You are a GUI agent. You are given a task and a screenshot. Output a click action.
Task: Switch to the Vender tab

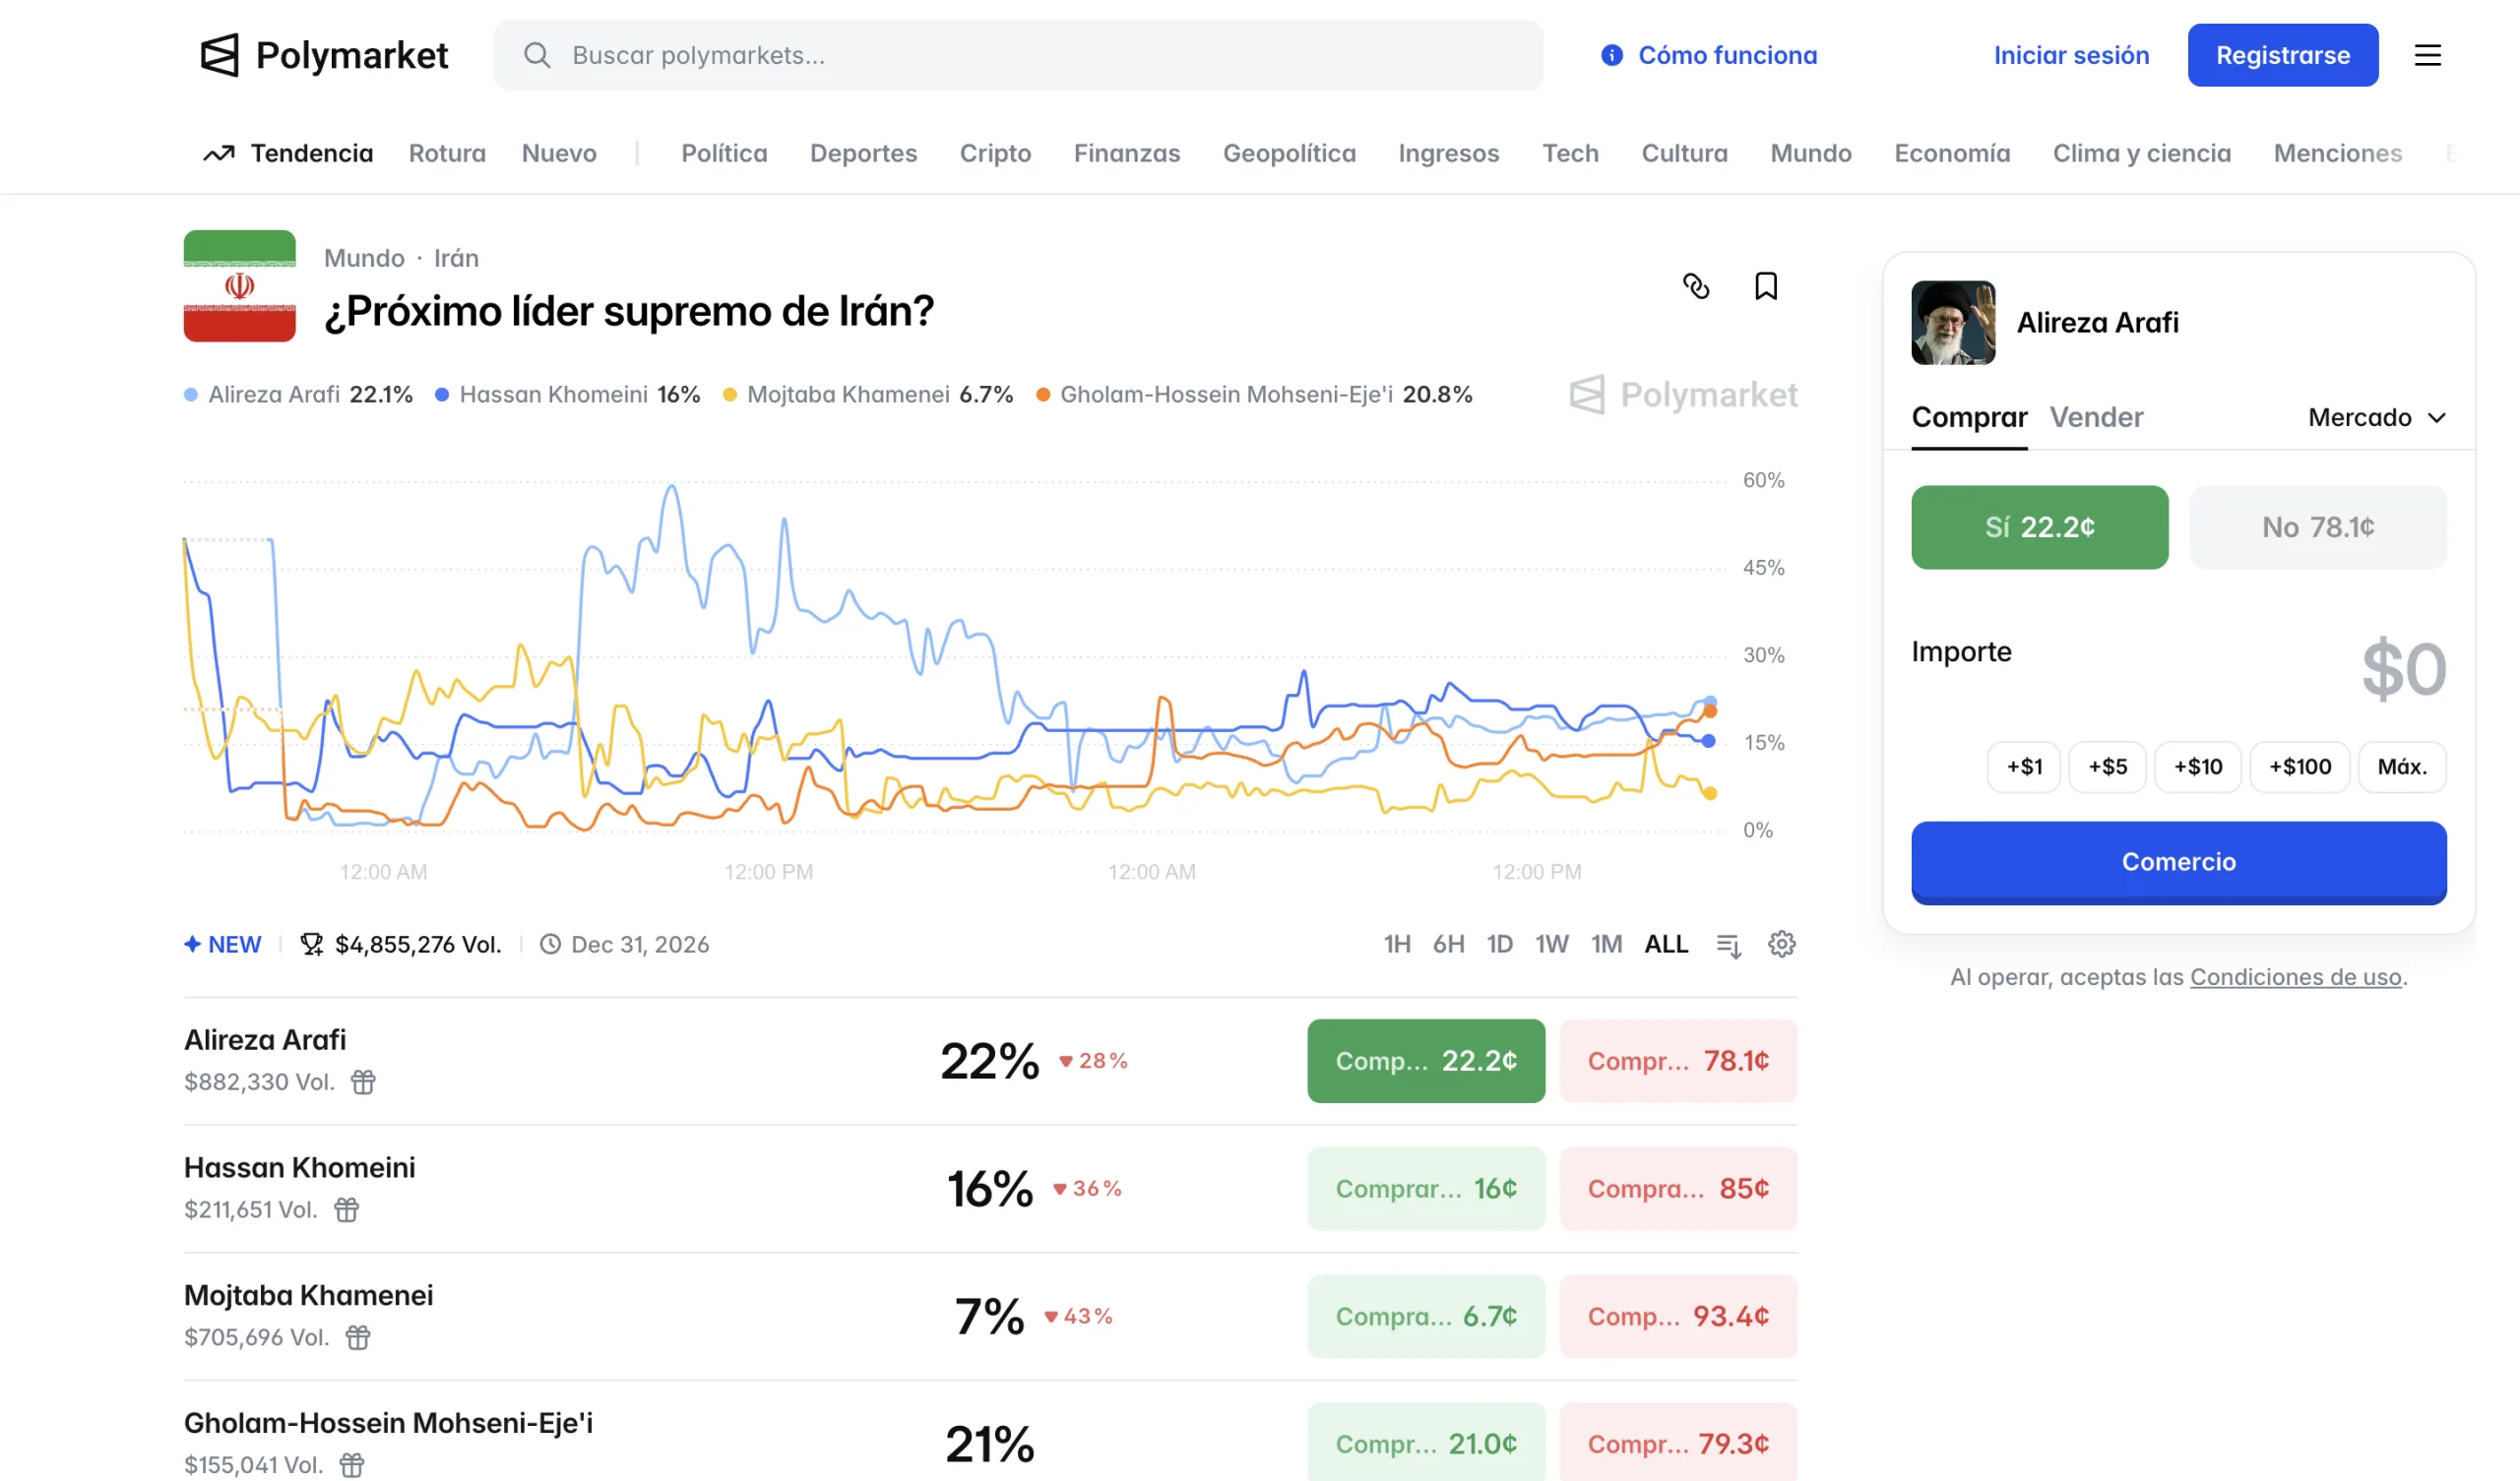[2096, 417]
